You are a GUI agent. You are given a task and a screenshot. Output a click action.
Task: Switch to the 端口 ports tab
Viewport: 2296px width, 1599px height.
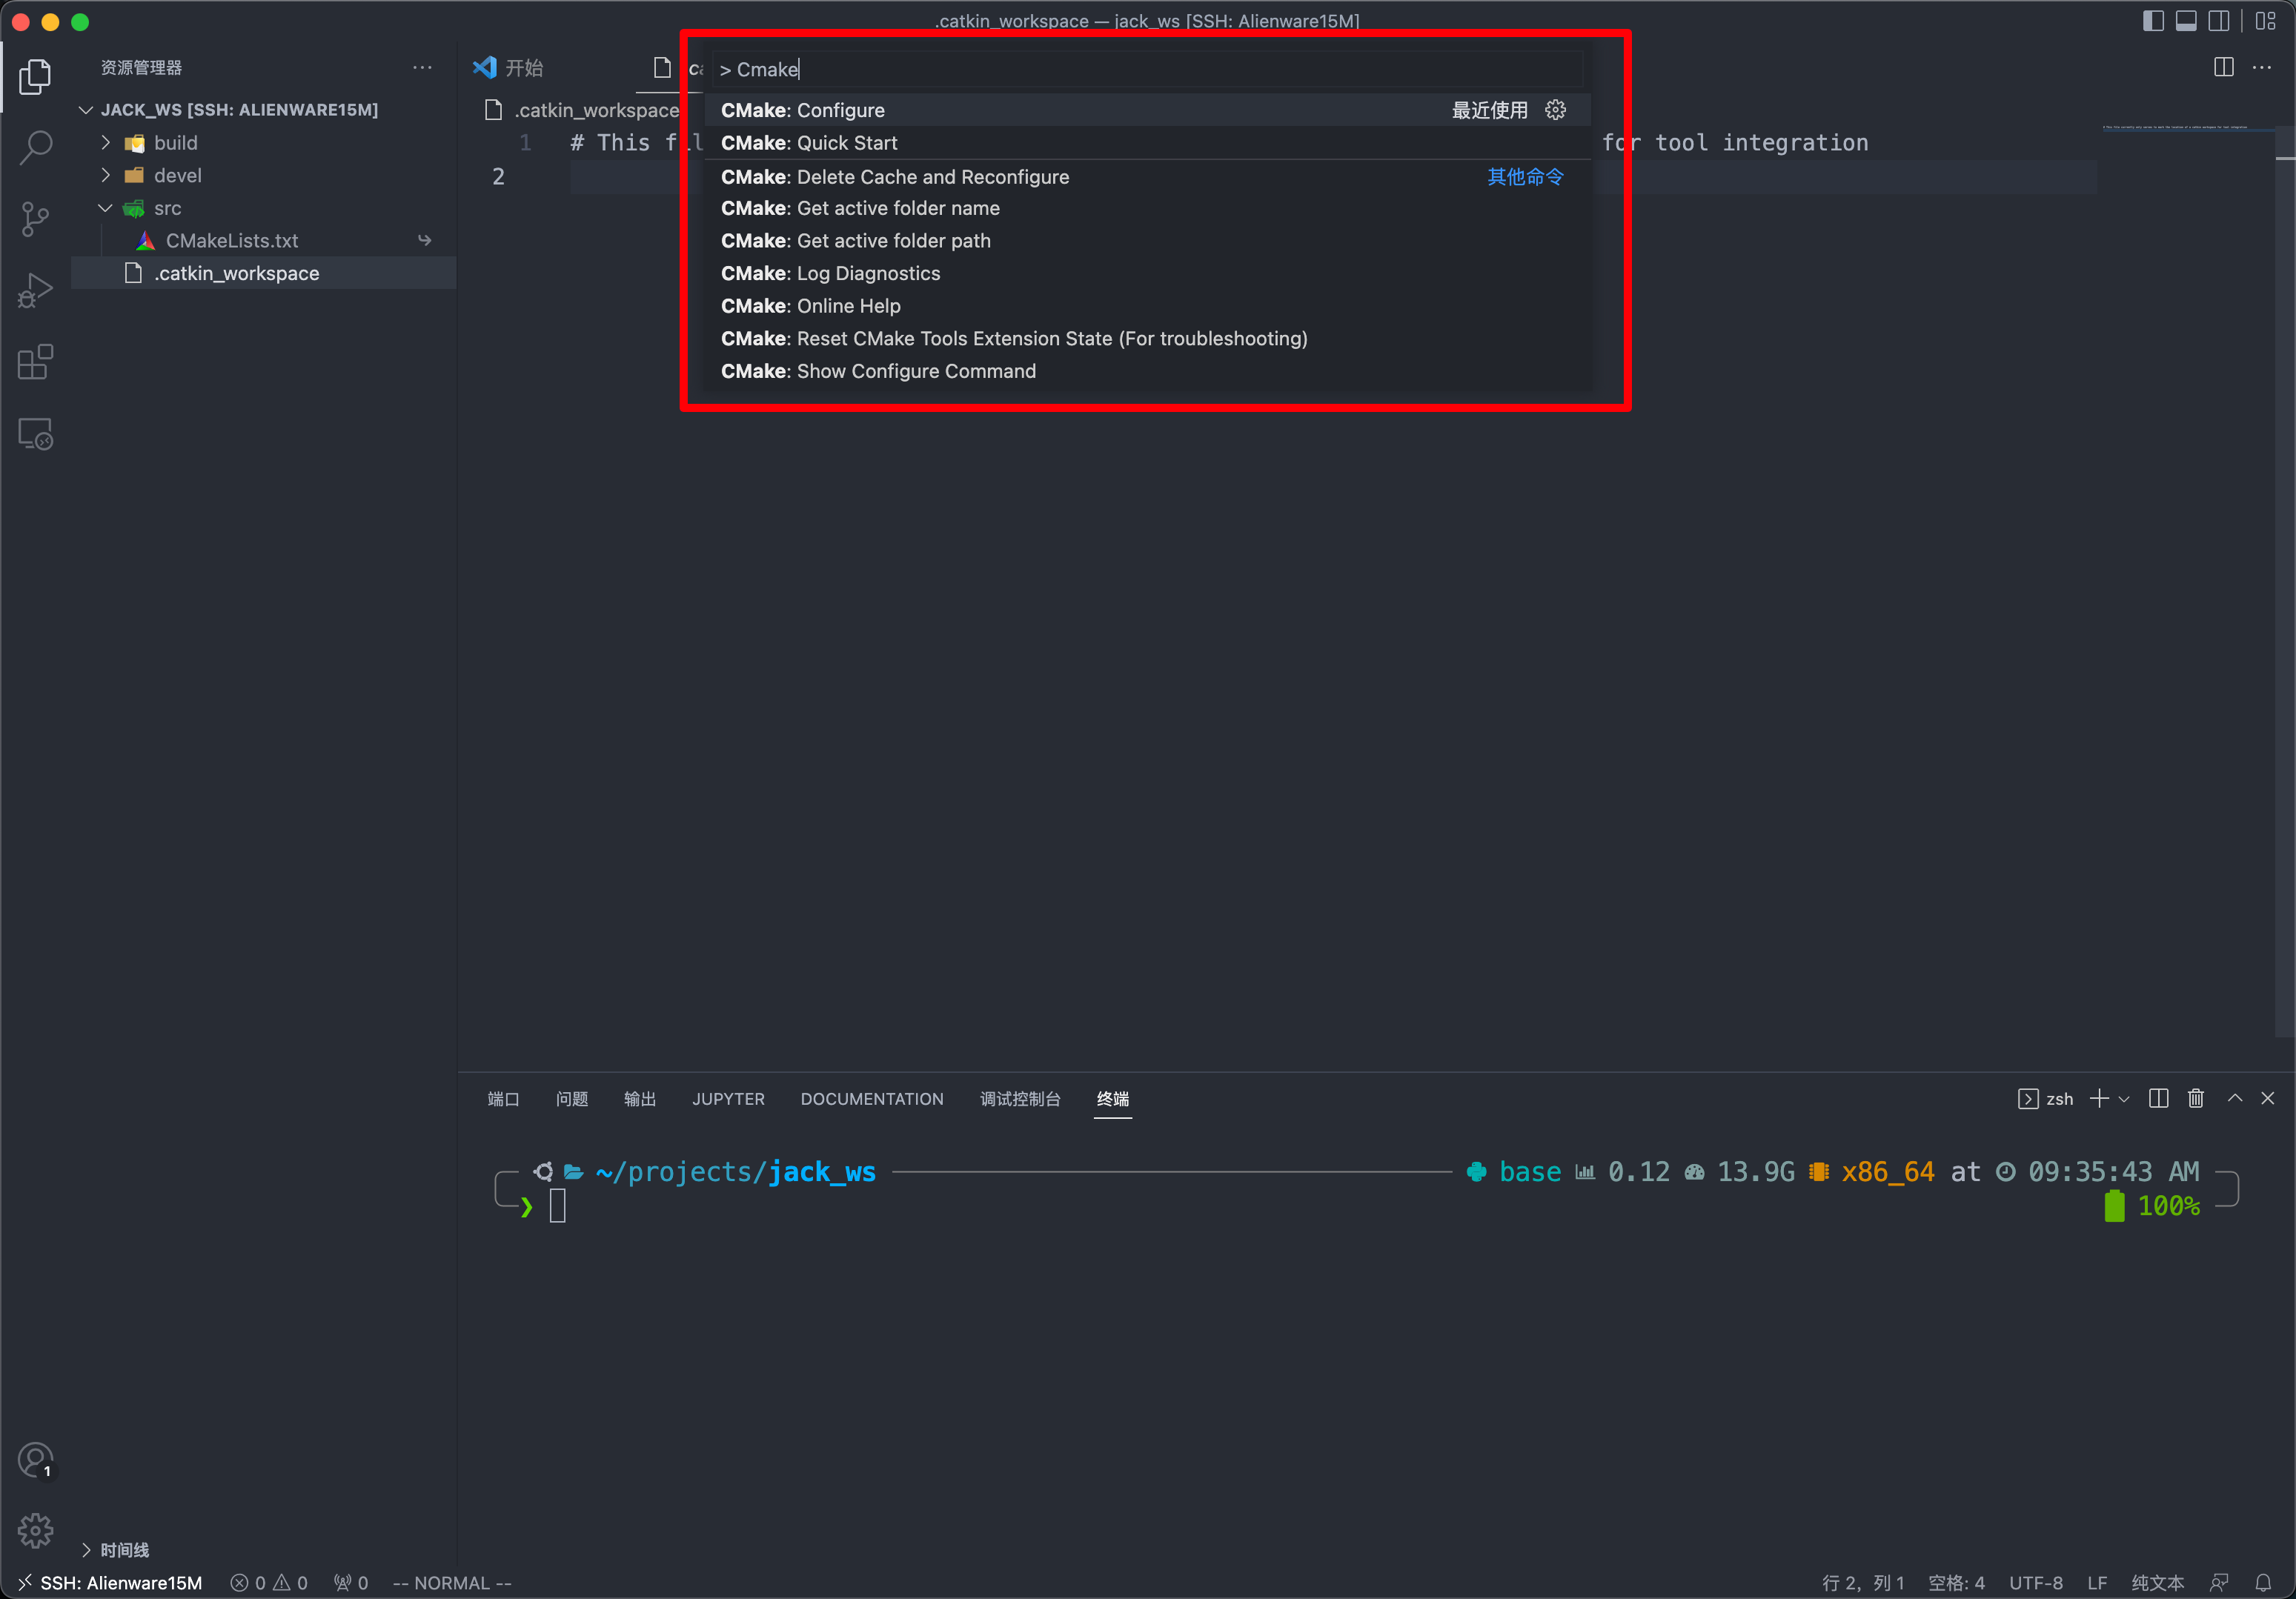coord(503,1099)
